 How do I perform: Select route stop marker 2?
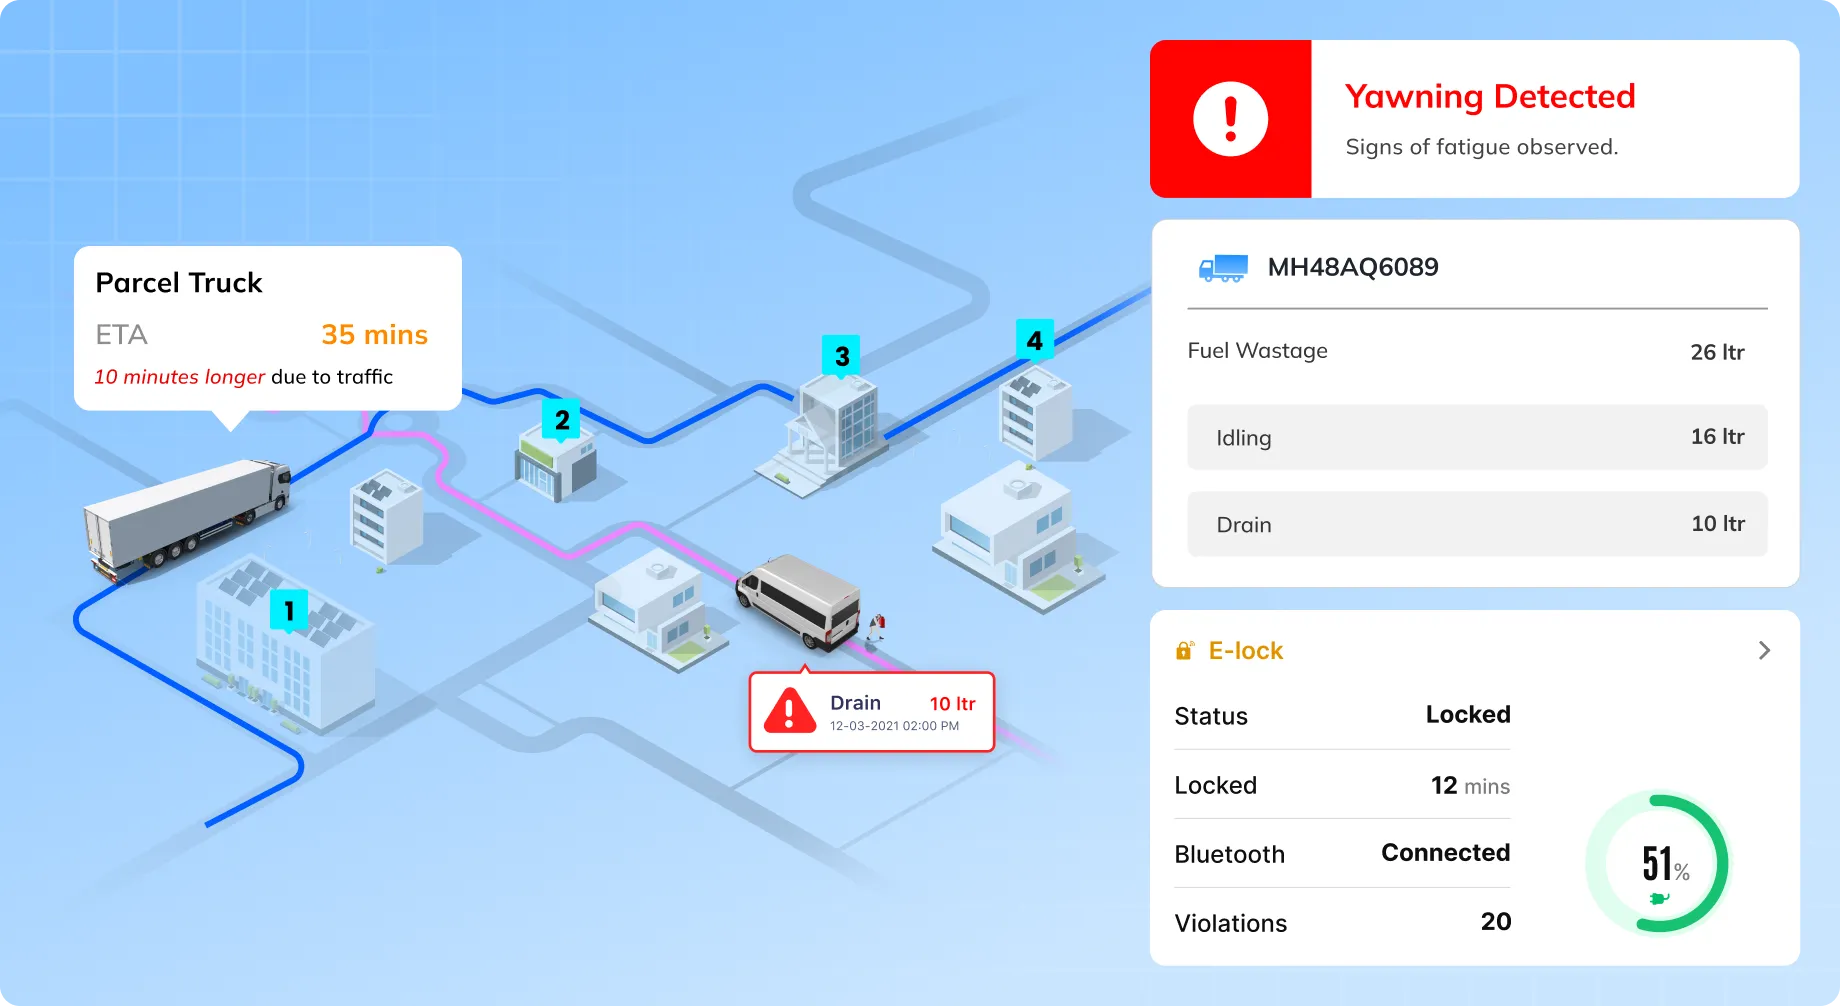pyautogui.click(x=562, y=420)
